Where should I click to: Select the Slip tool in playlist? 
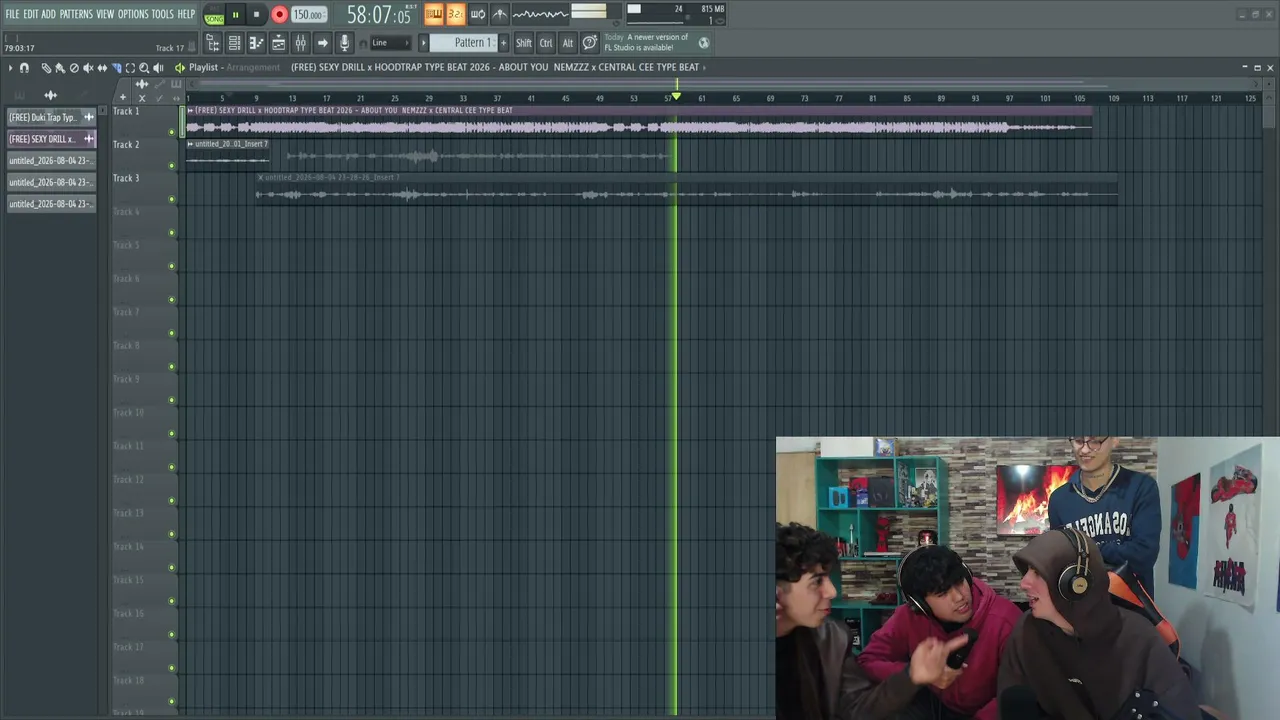pos(102,68)
